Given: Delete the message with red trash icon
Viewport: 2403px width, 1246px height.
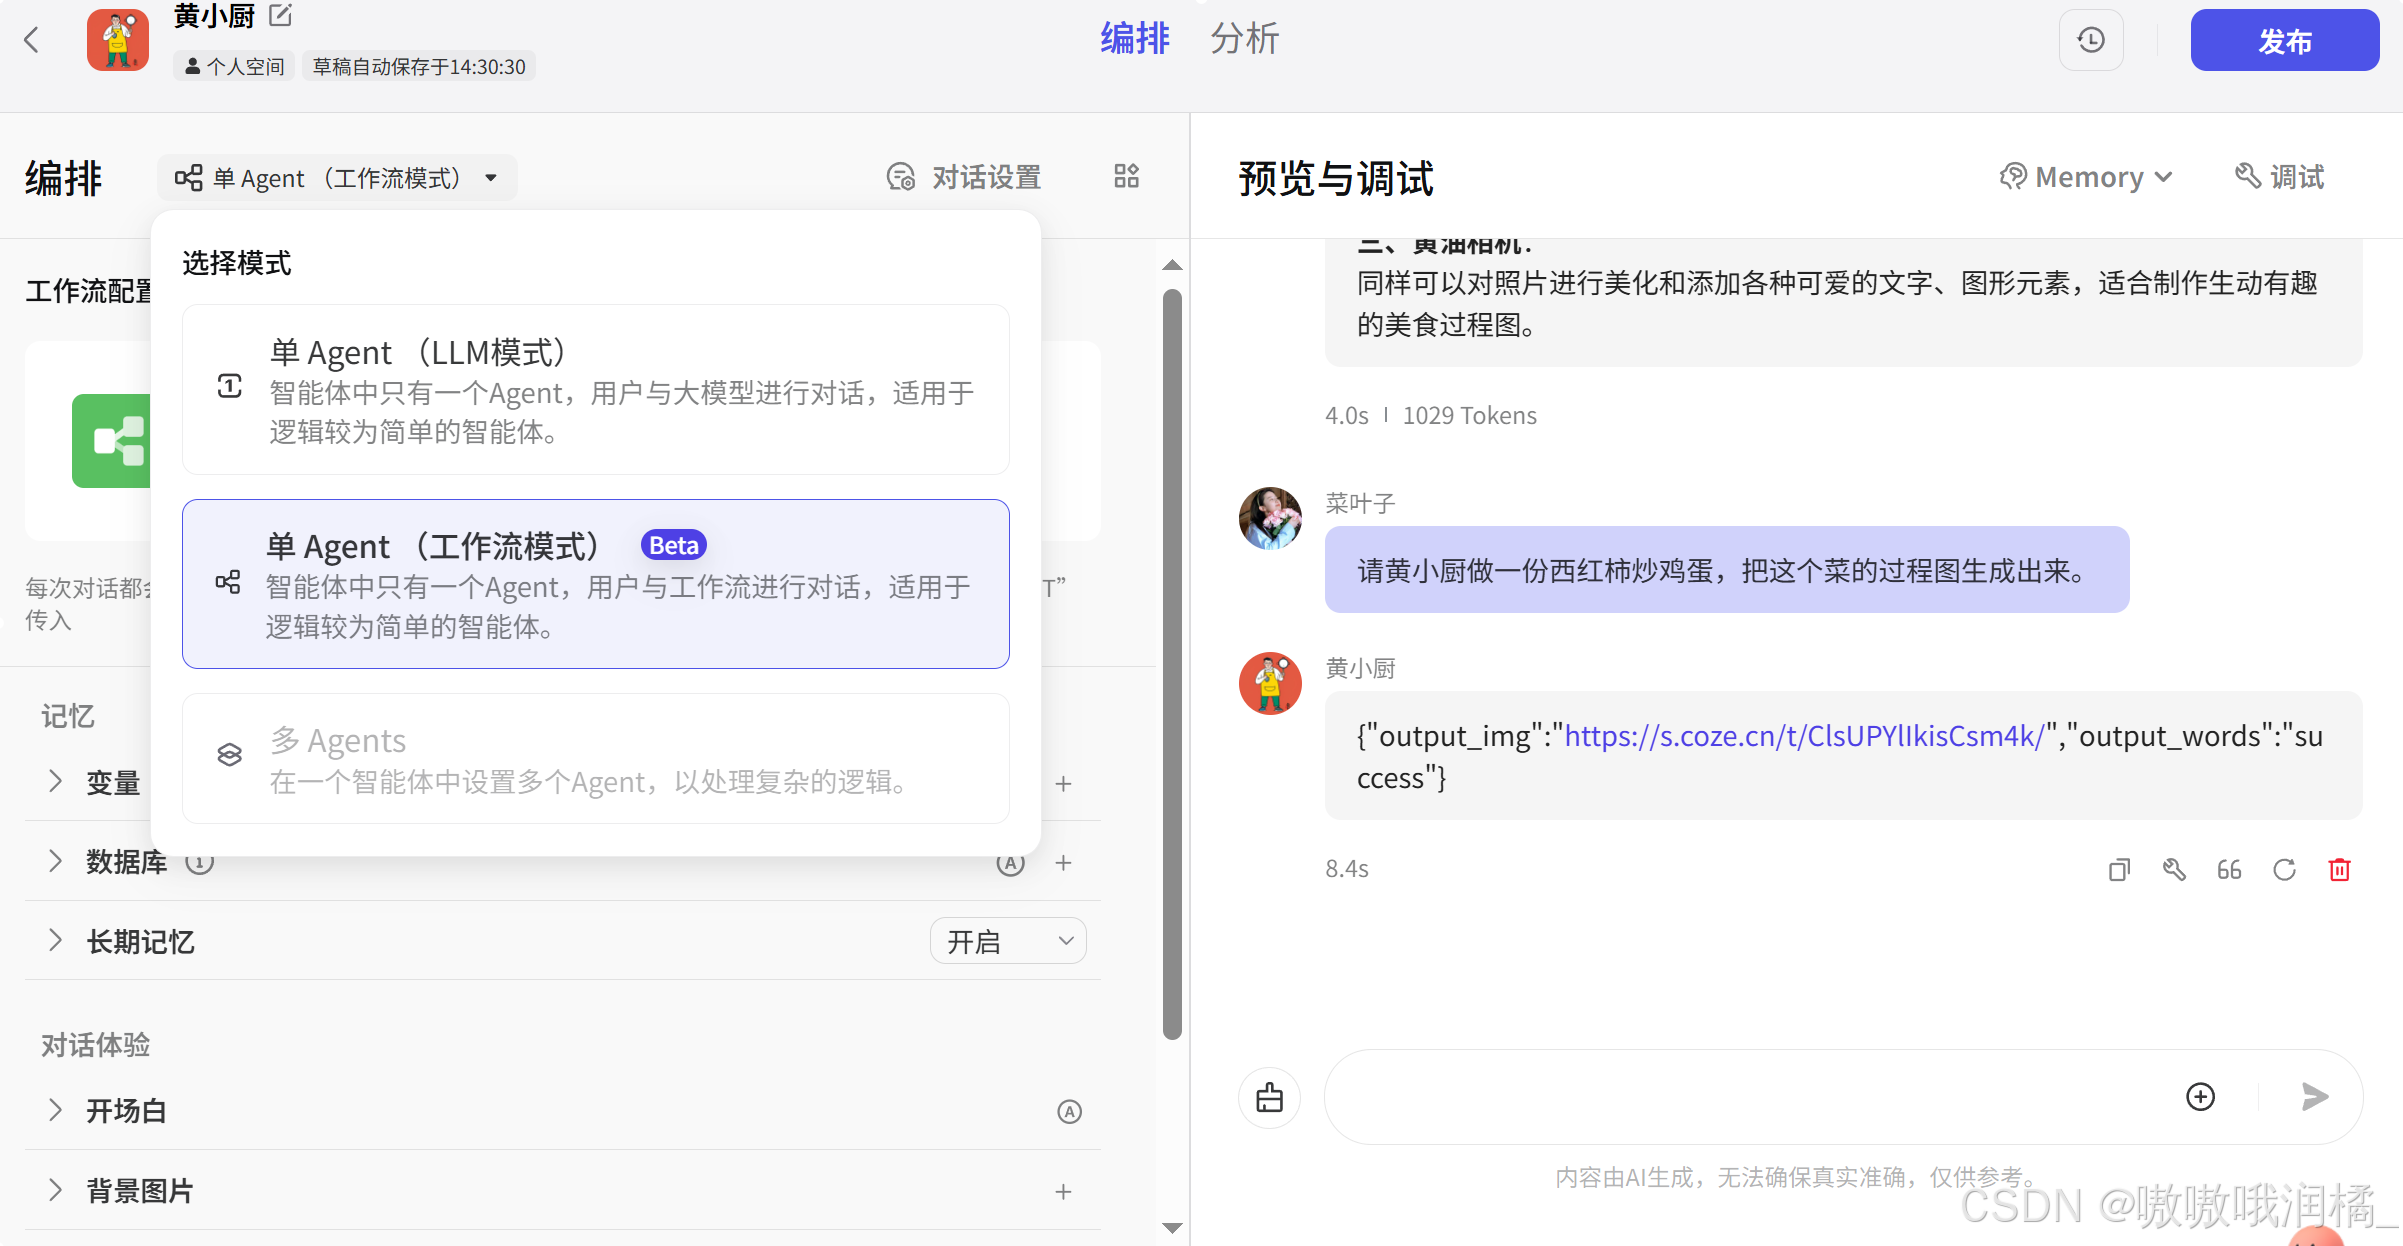Looking at the screenshot, I should pyautogui.click(x=2339, y=870).
